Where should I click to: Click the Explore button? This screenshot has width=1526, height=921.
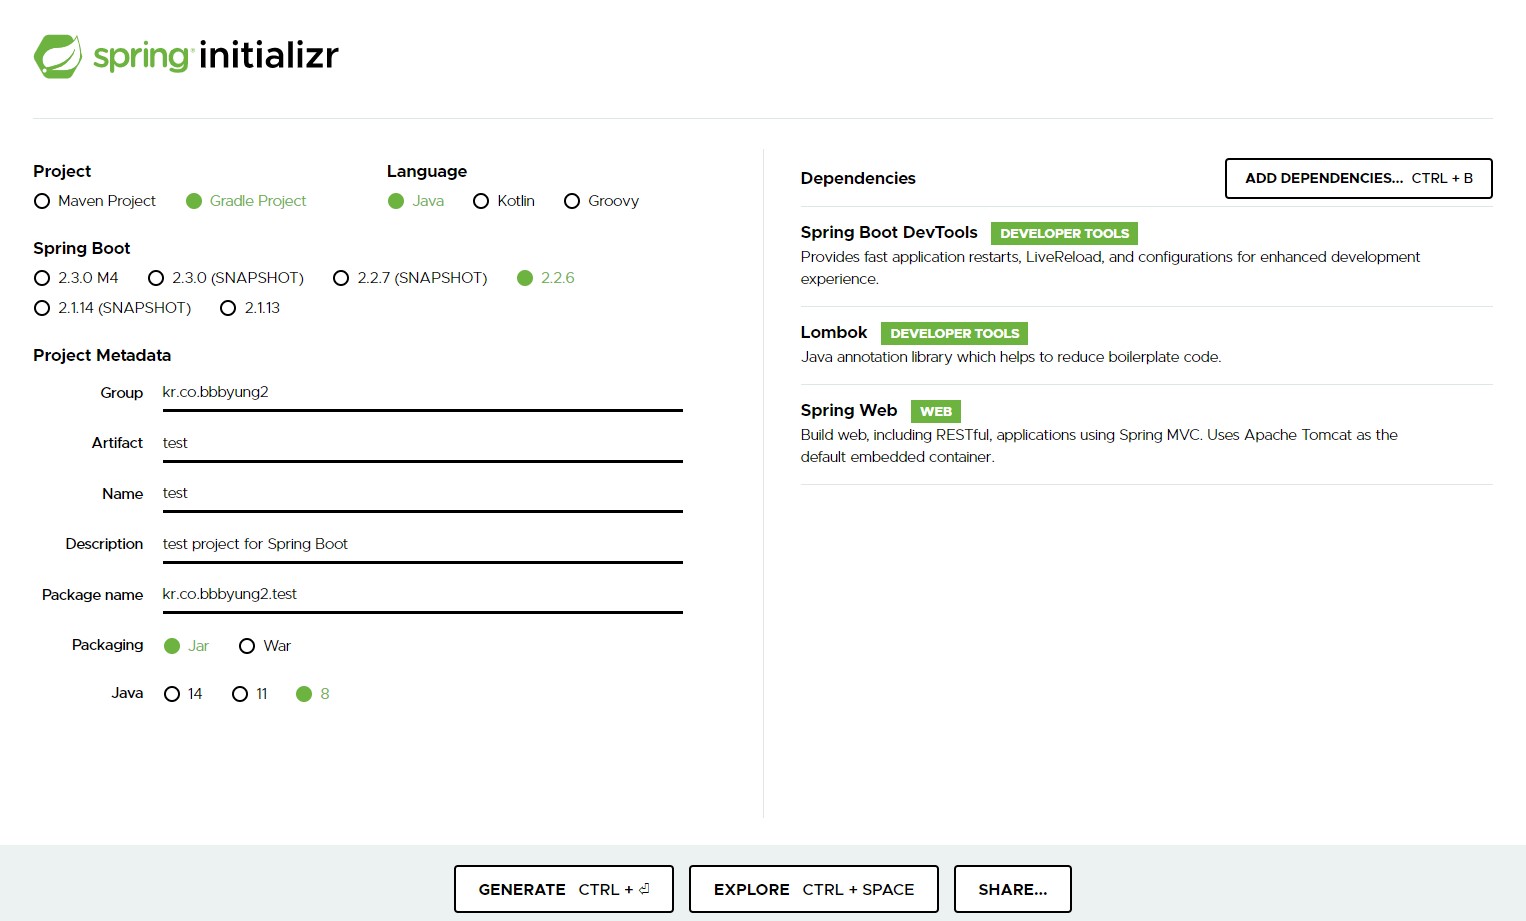[814, 889]
